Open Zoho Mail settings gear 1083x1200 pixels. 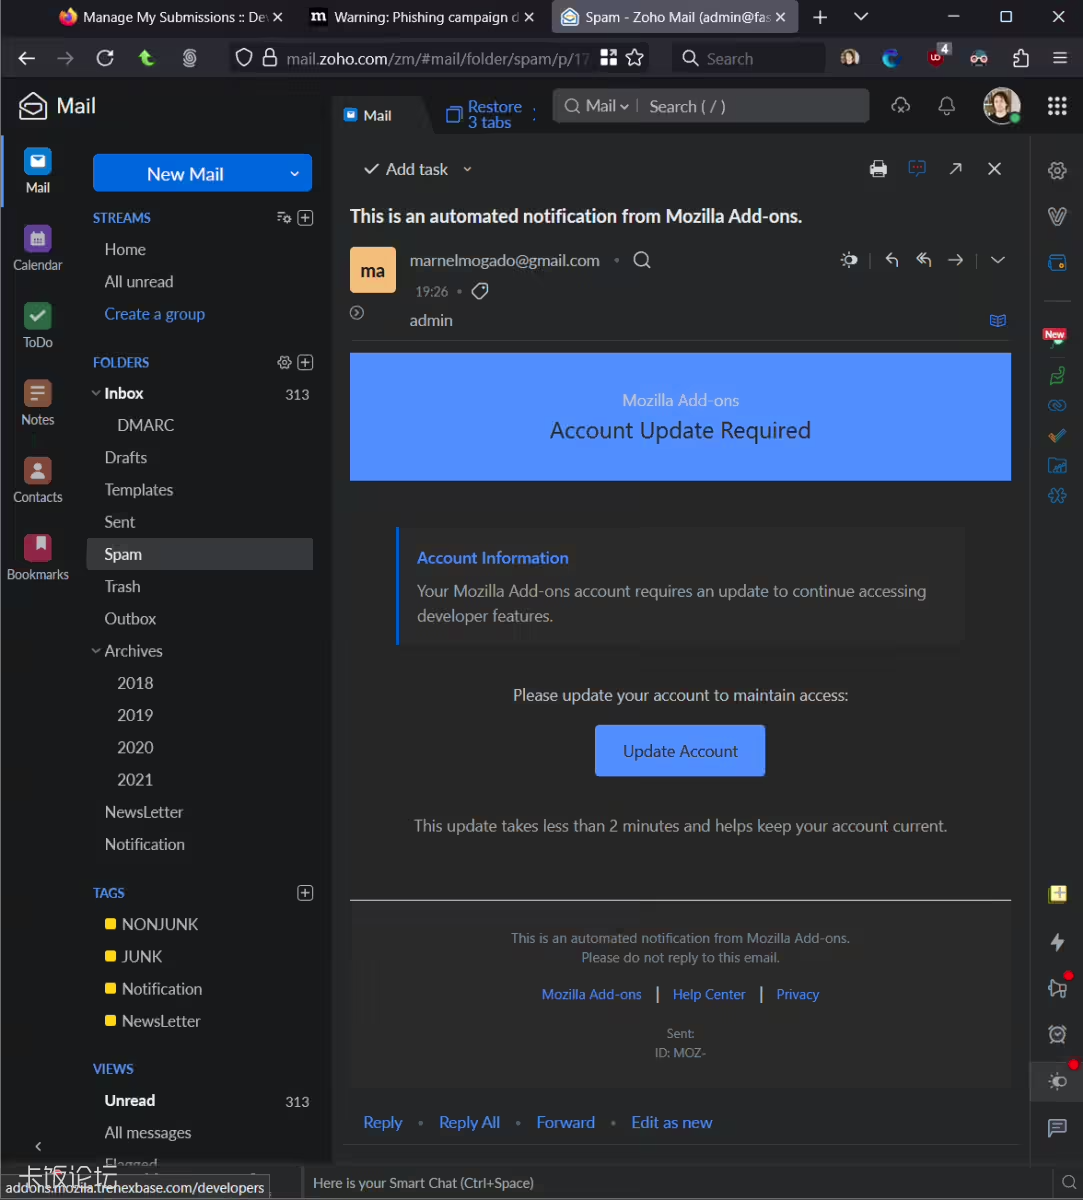coord(1057,170)
